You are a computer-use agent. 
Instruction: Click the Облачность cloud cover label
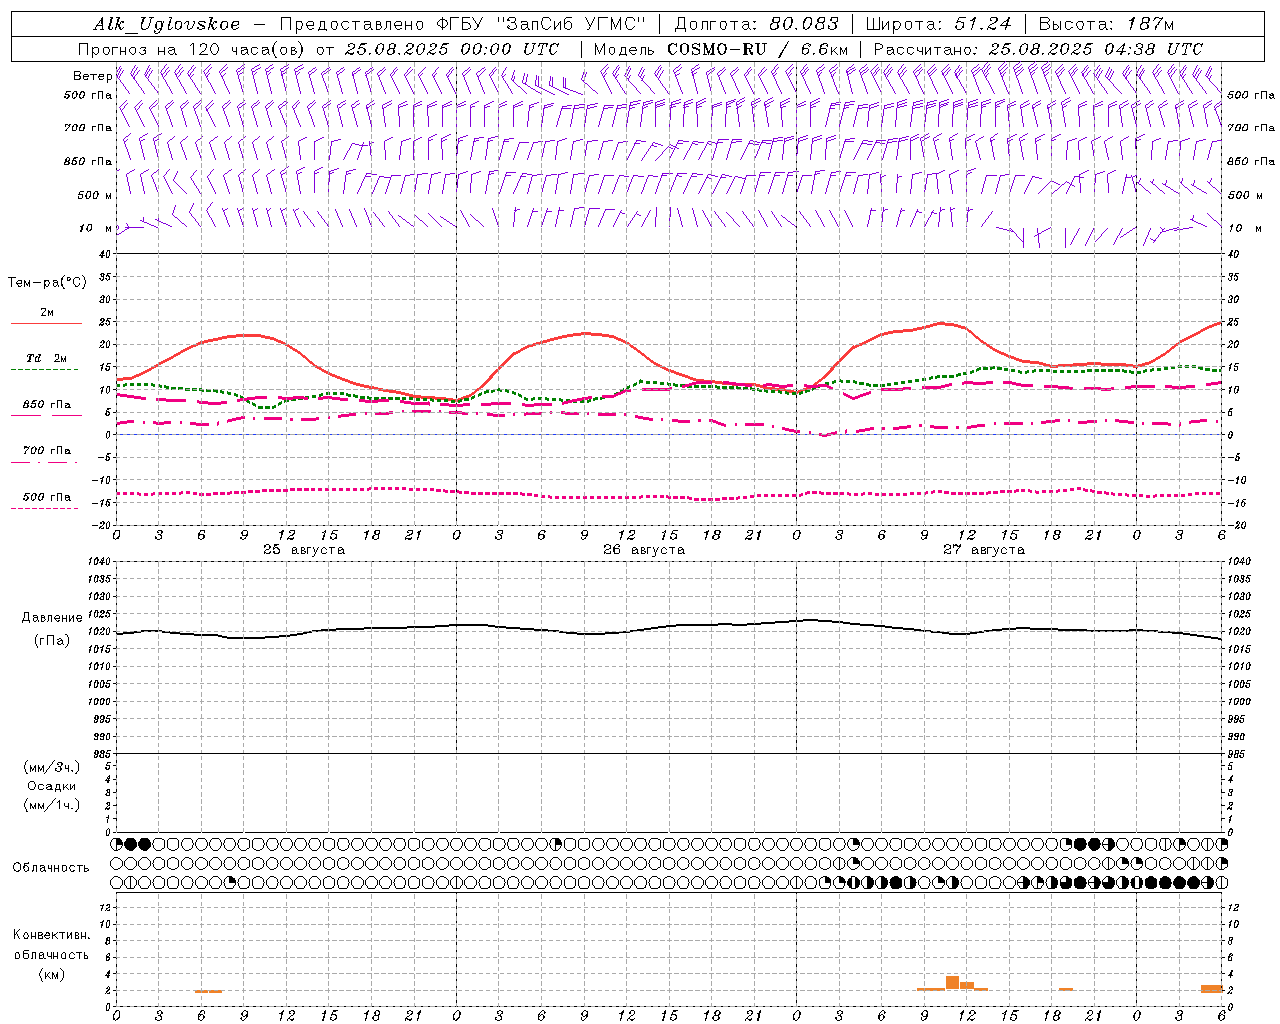51,867
